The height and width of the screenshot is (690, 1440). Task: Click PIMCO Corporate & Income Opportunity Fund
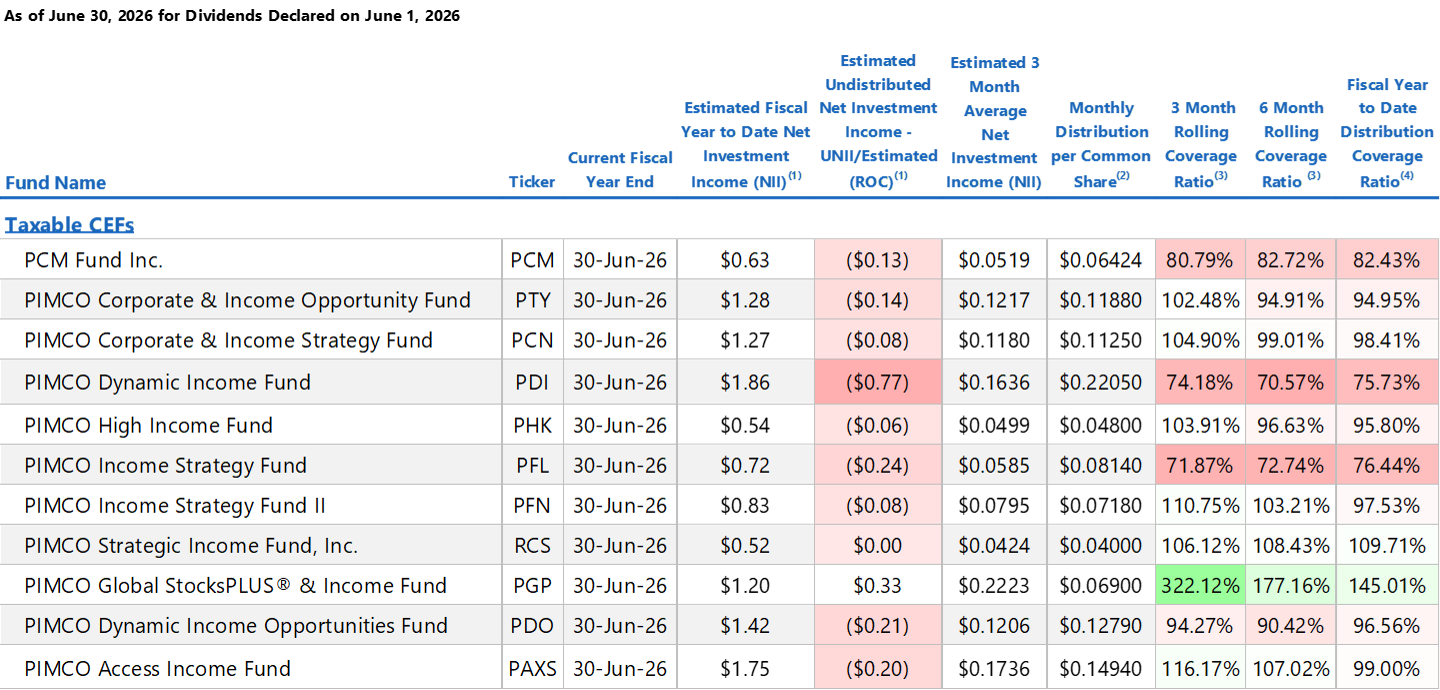(x=248, y=300)
